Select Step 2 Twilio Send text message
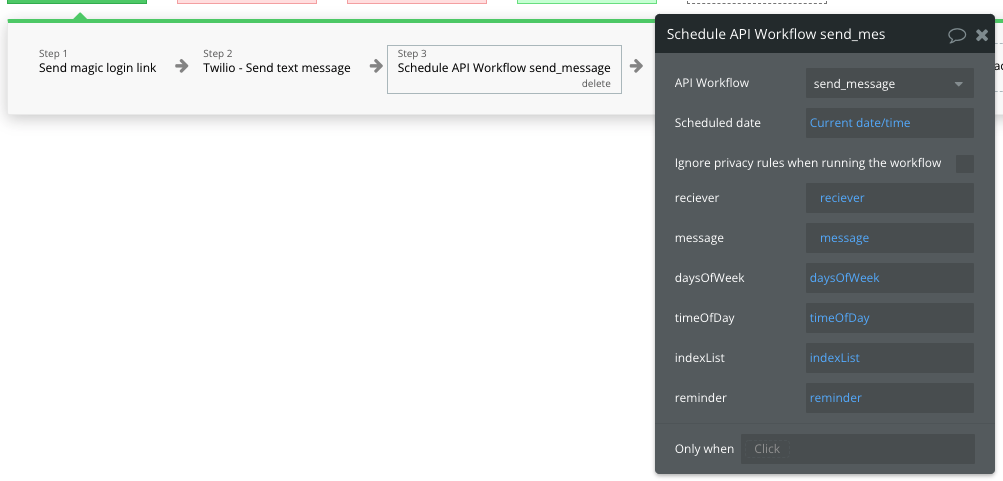Image resolution: width=1003 pixels, height=481 pixels. [276, 62]
